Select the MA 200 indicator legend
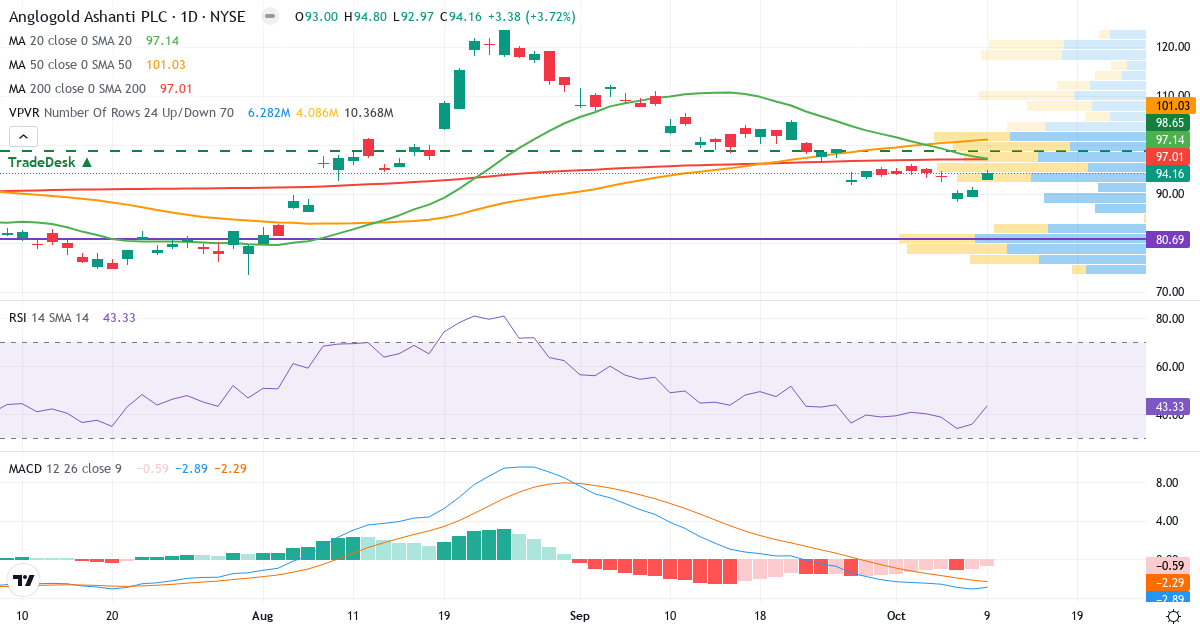The image size is (1200, 630). pyautogui.click(x=78, y=89)
